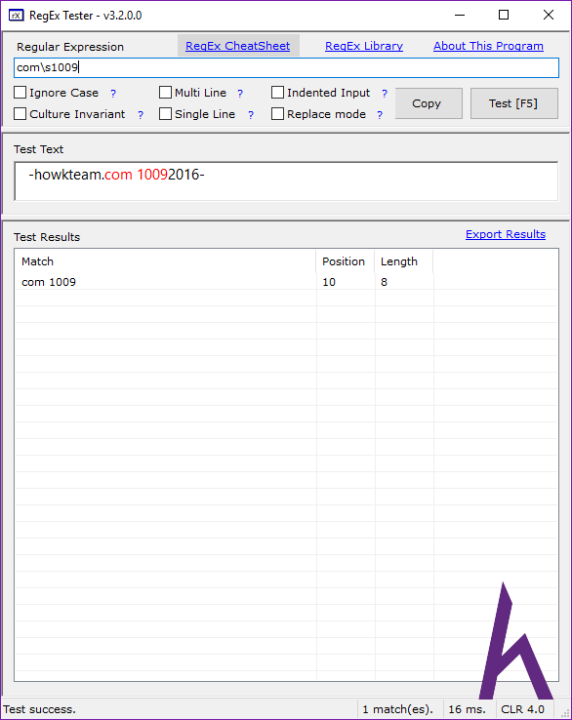Run the Test [F5] button

tap(514, 103)
